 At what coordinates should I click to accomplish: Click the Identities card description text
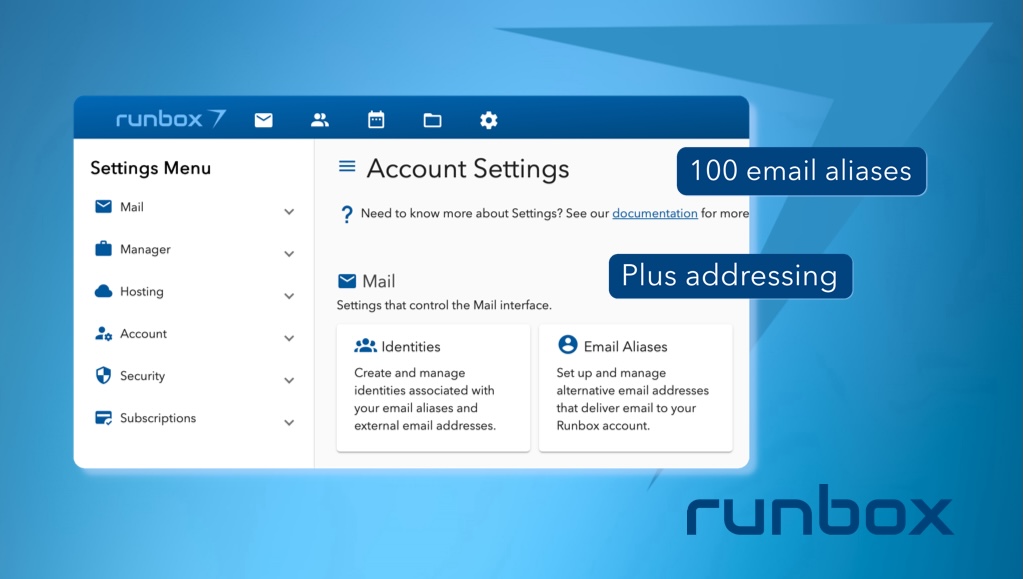coord(425,399)
